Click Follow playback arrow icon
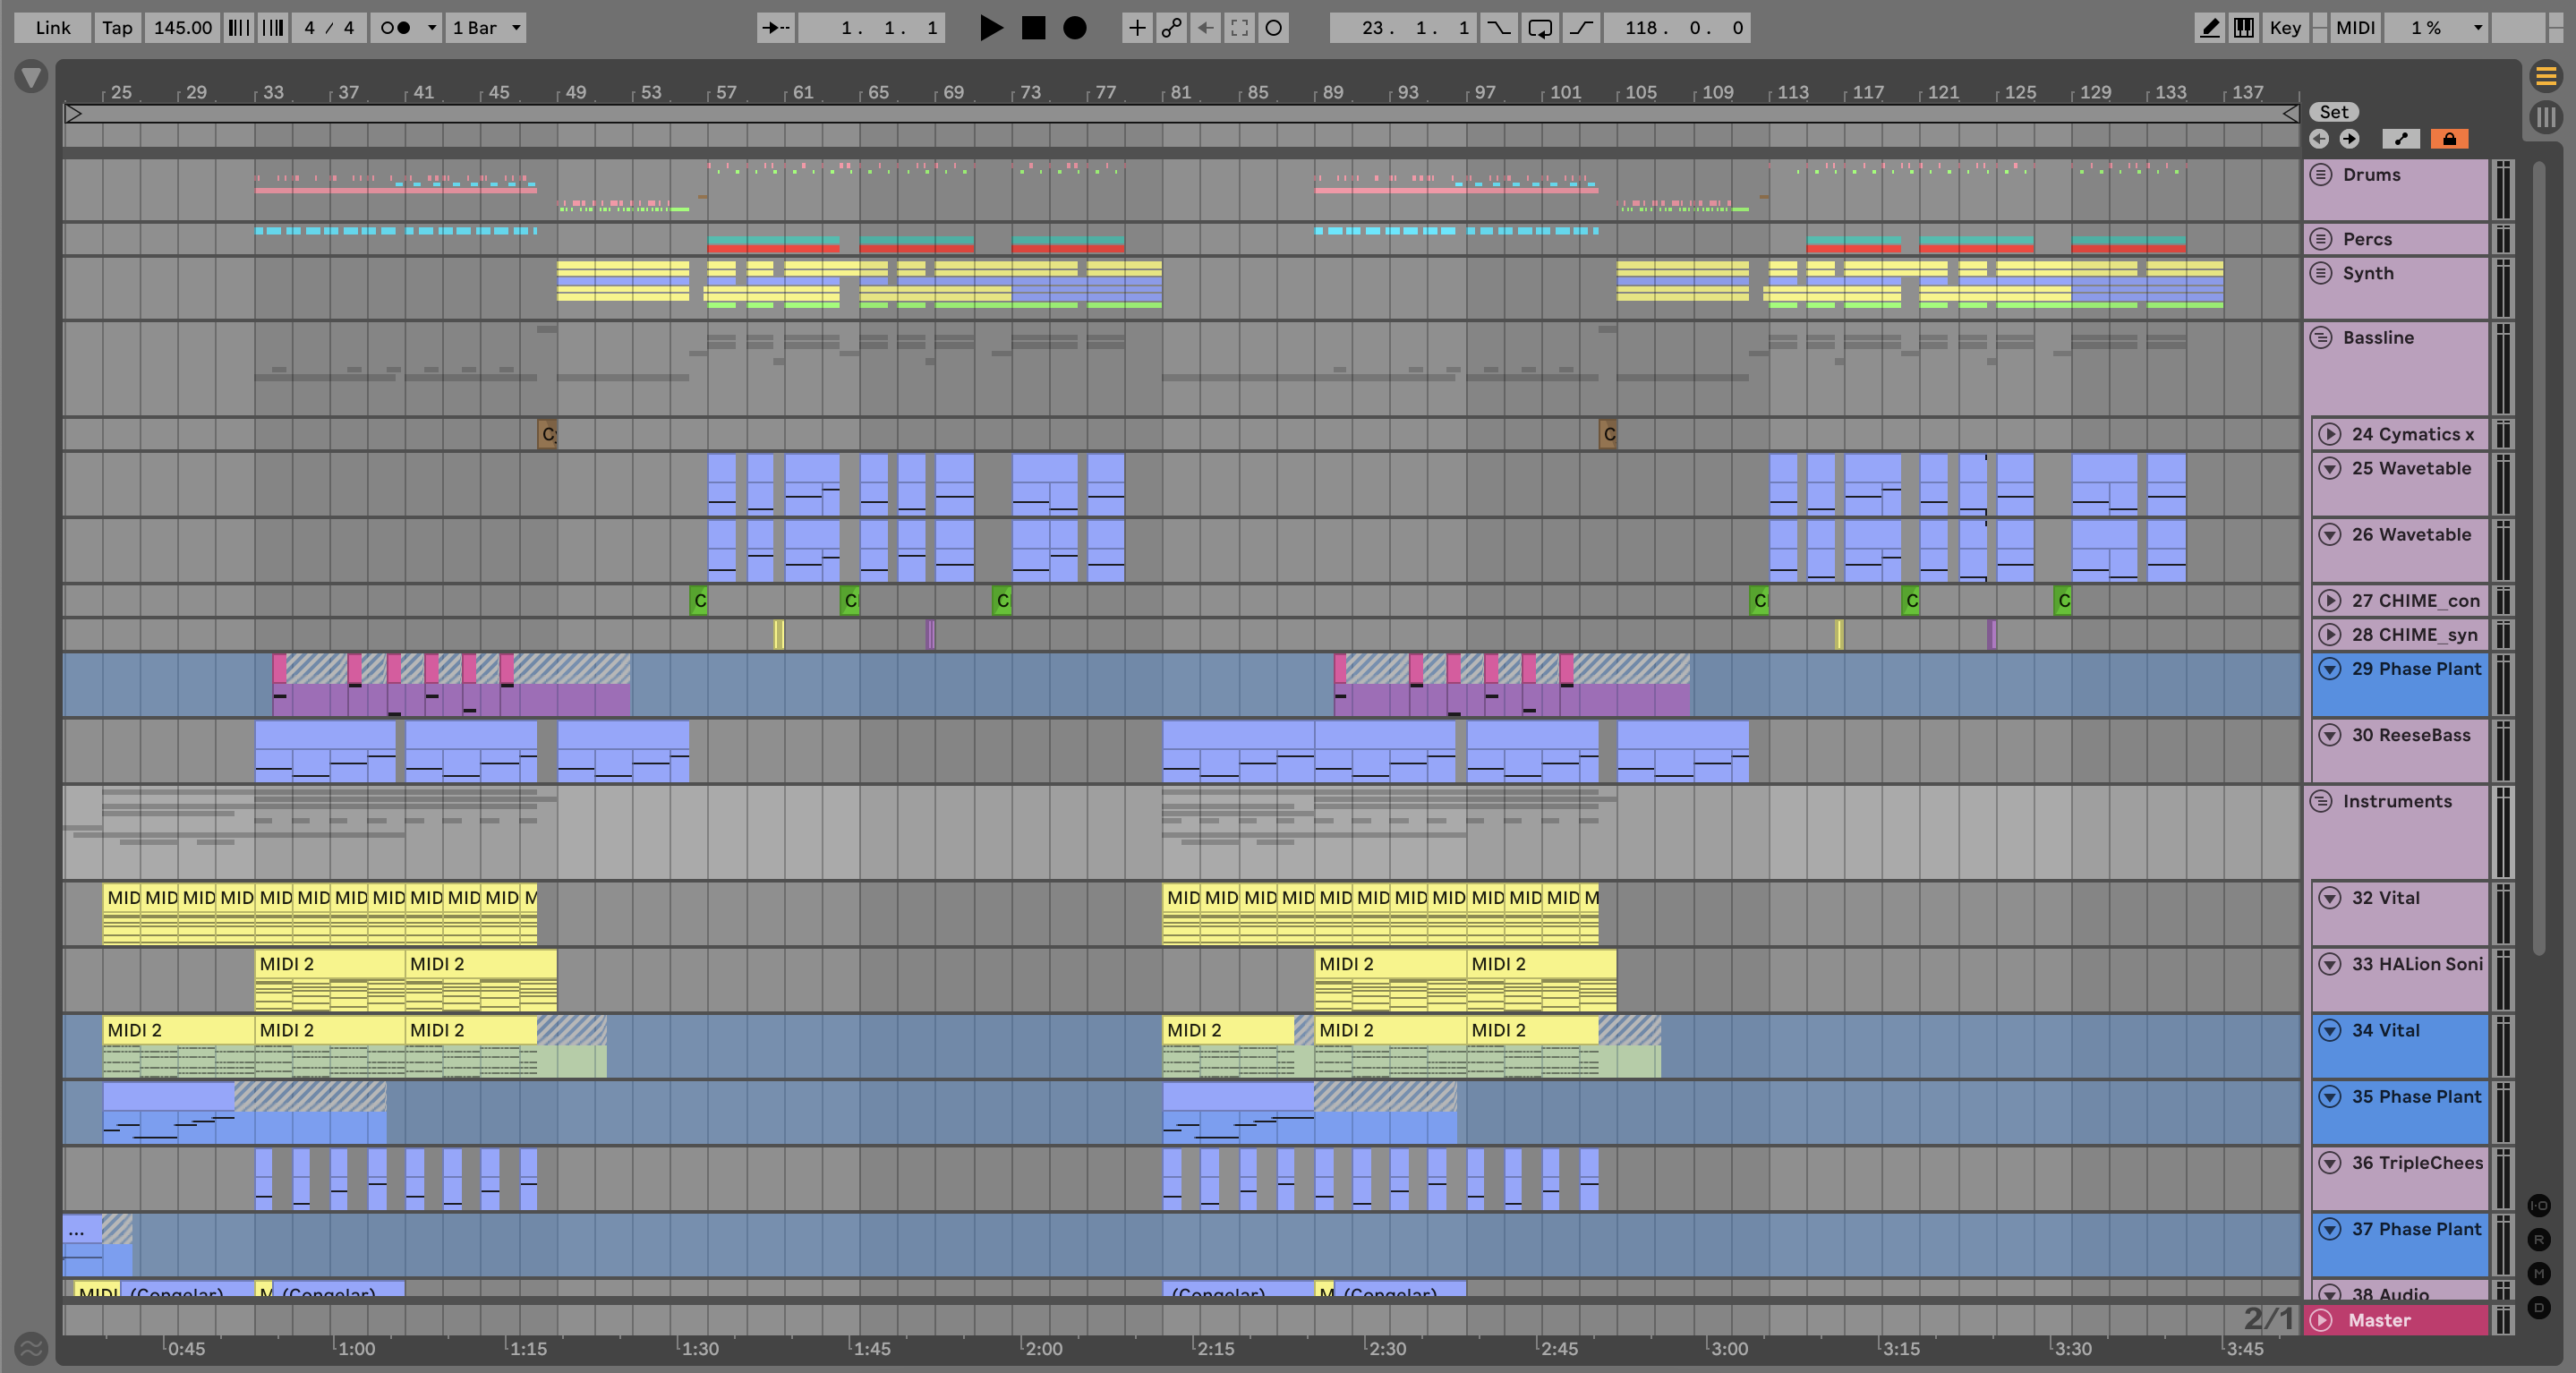 [775, 28]
